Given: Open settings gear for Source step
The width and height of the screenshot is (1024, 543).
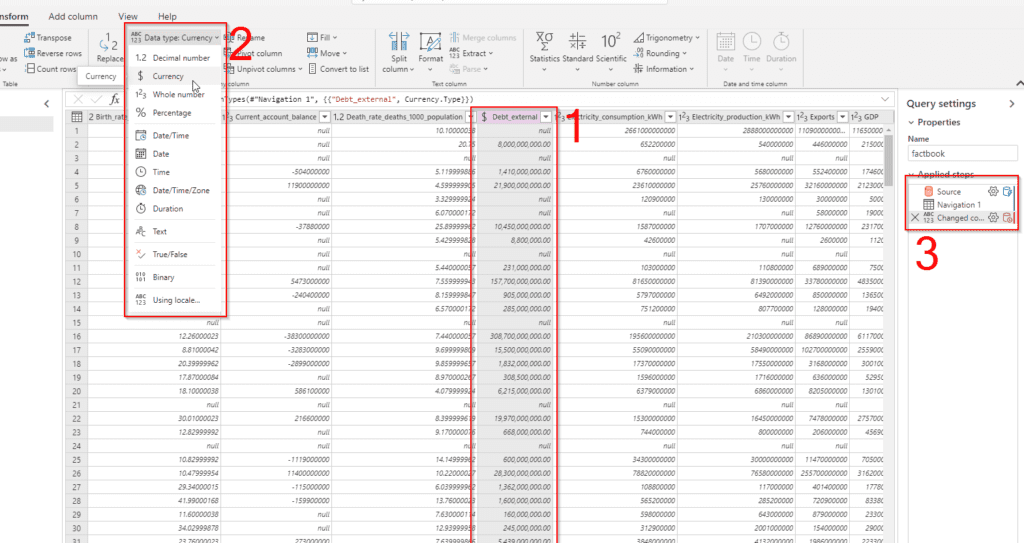Looking at the screenshot, I should 993,191.
